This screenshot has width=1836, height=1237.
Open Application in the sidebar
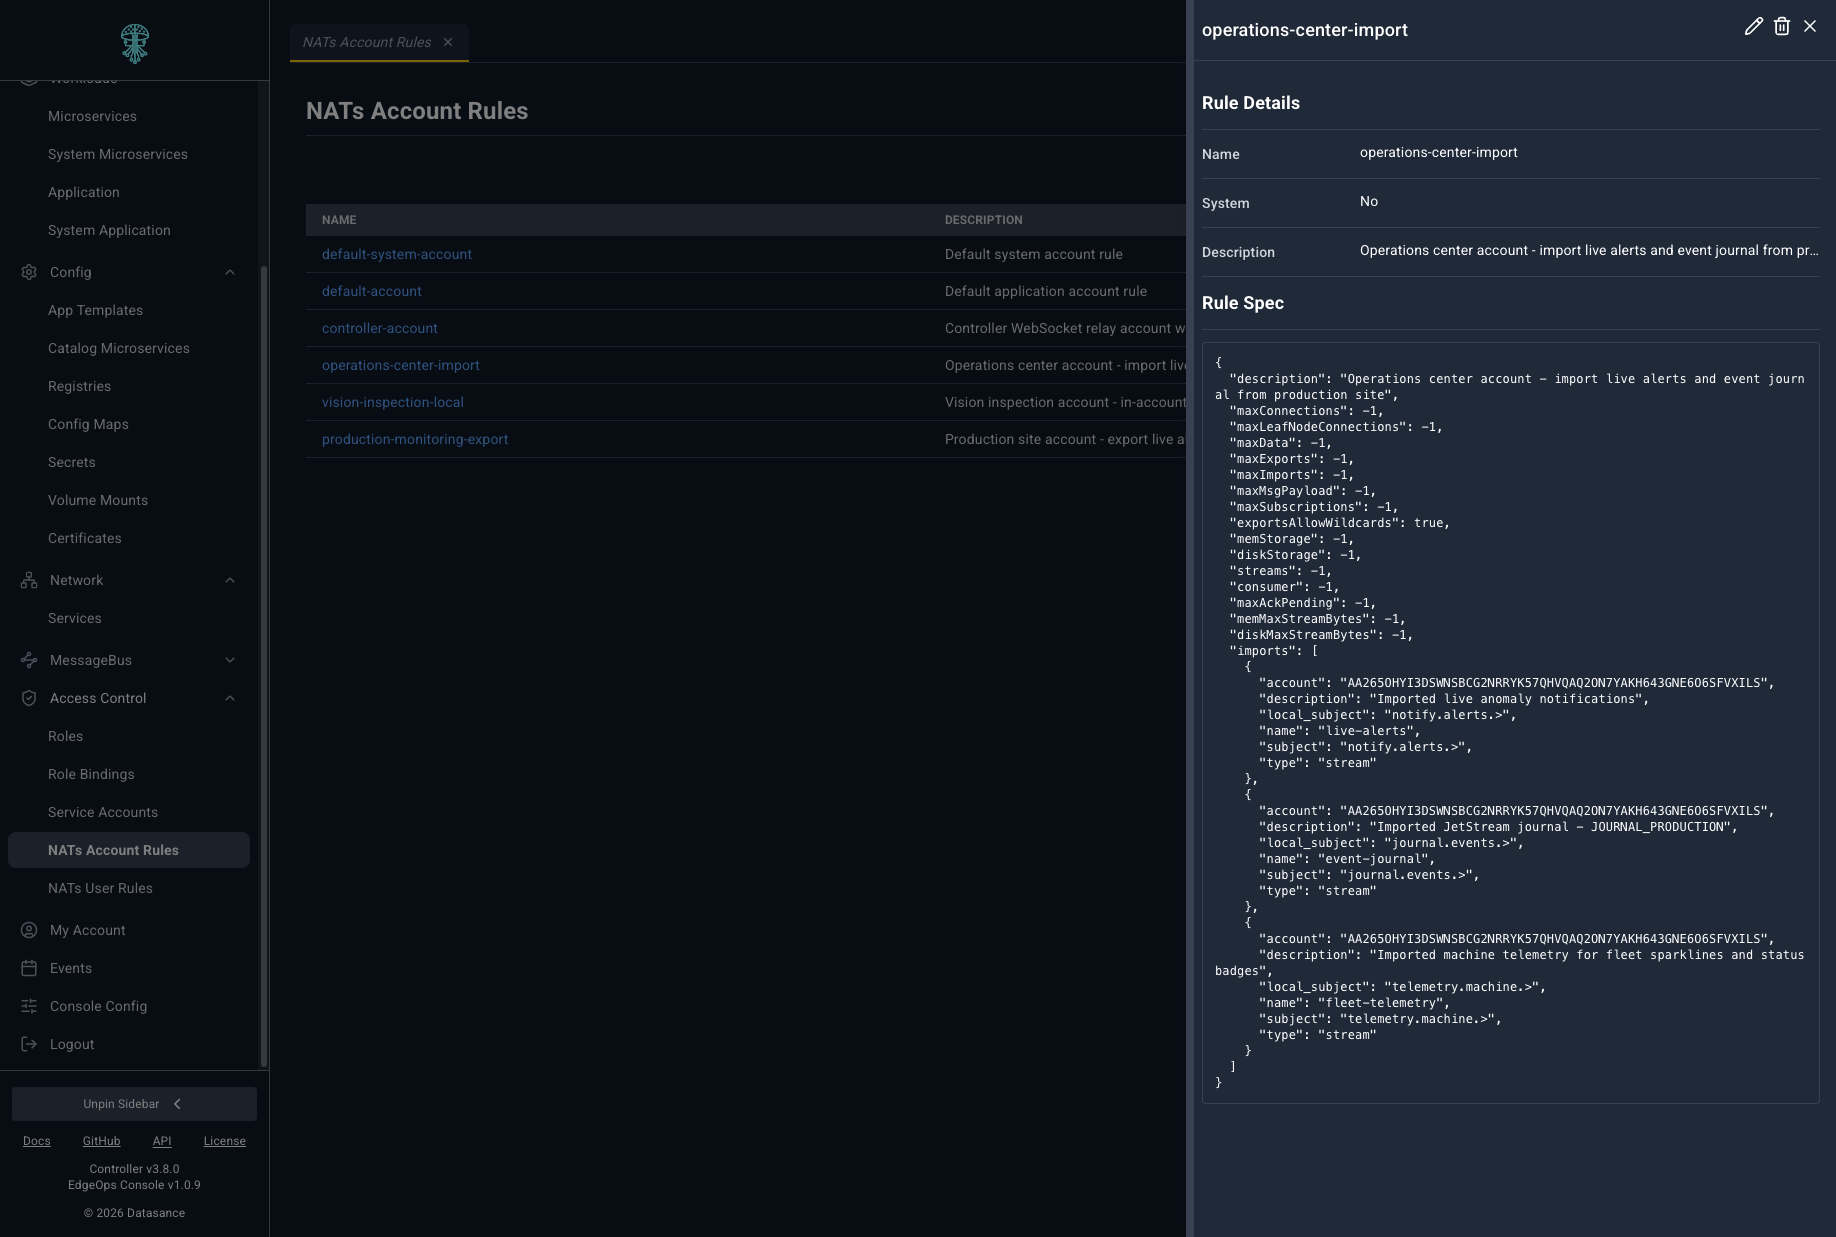[84, 192]
